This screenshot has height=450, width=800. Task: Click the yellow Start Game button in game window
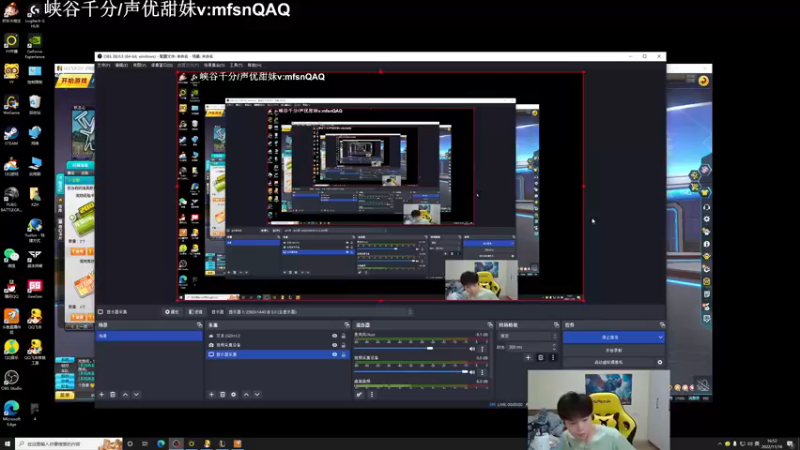[x=74, y=81]
